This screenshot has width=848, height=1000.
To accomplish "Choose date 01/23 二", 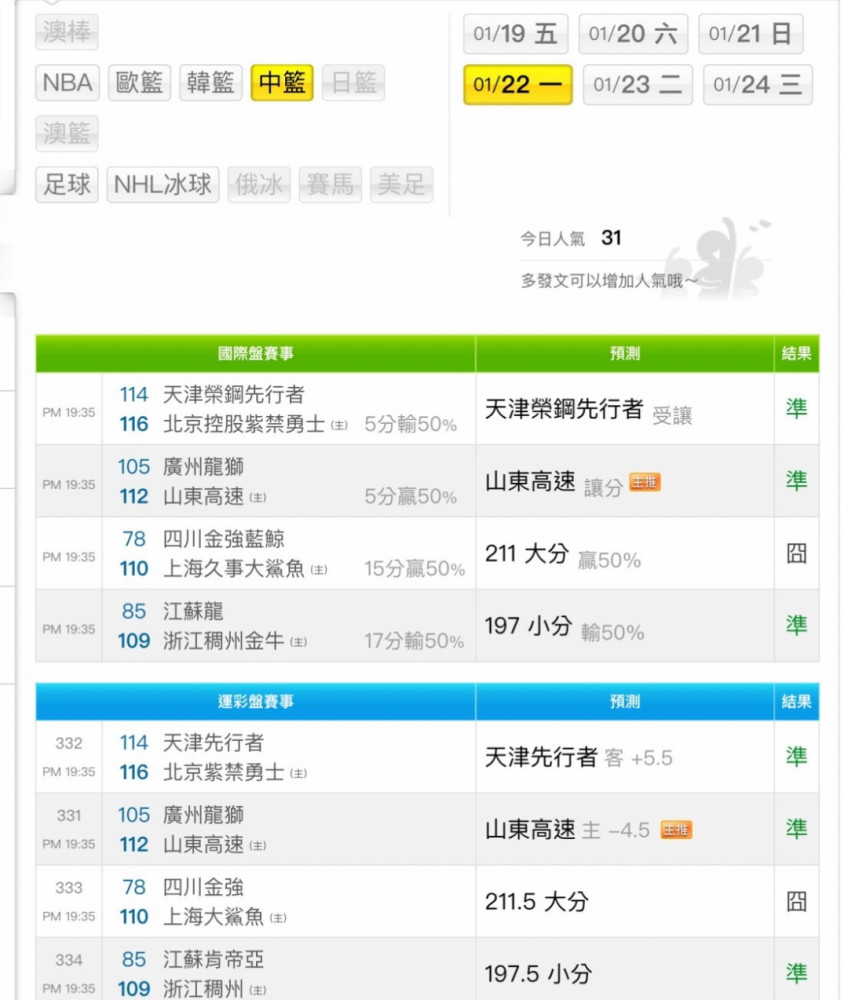I will click(x=638, y=84).
